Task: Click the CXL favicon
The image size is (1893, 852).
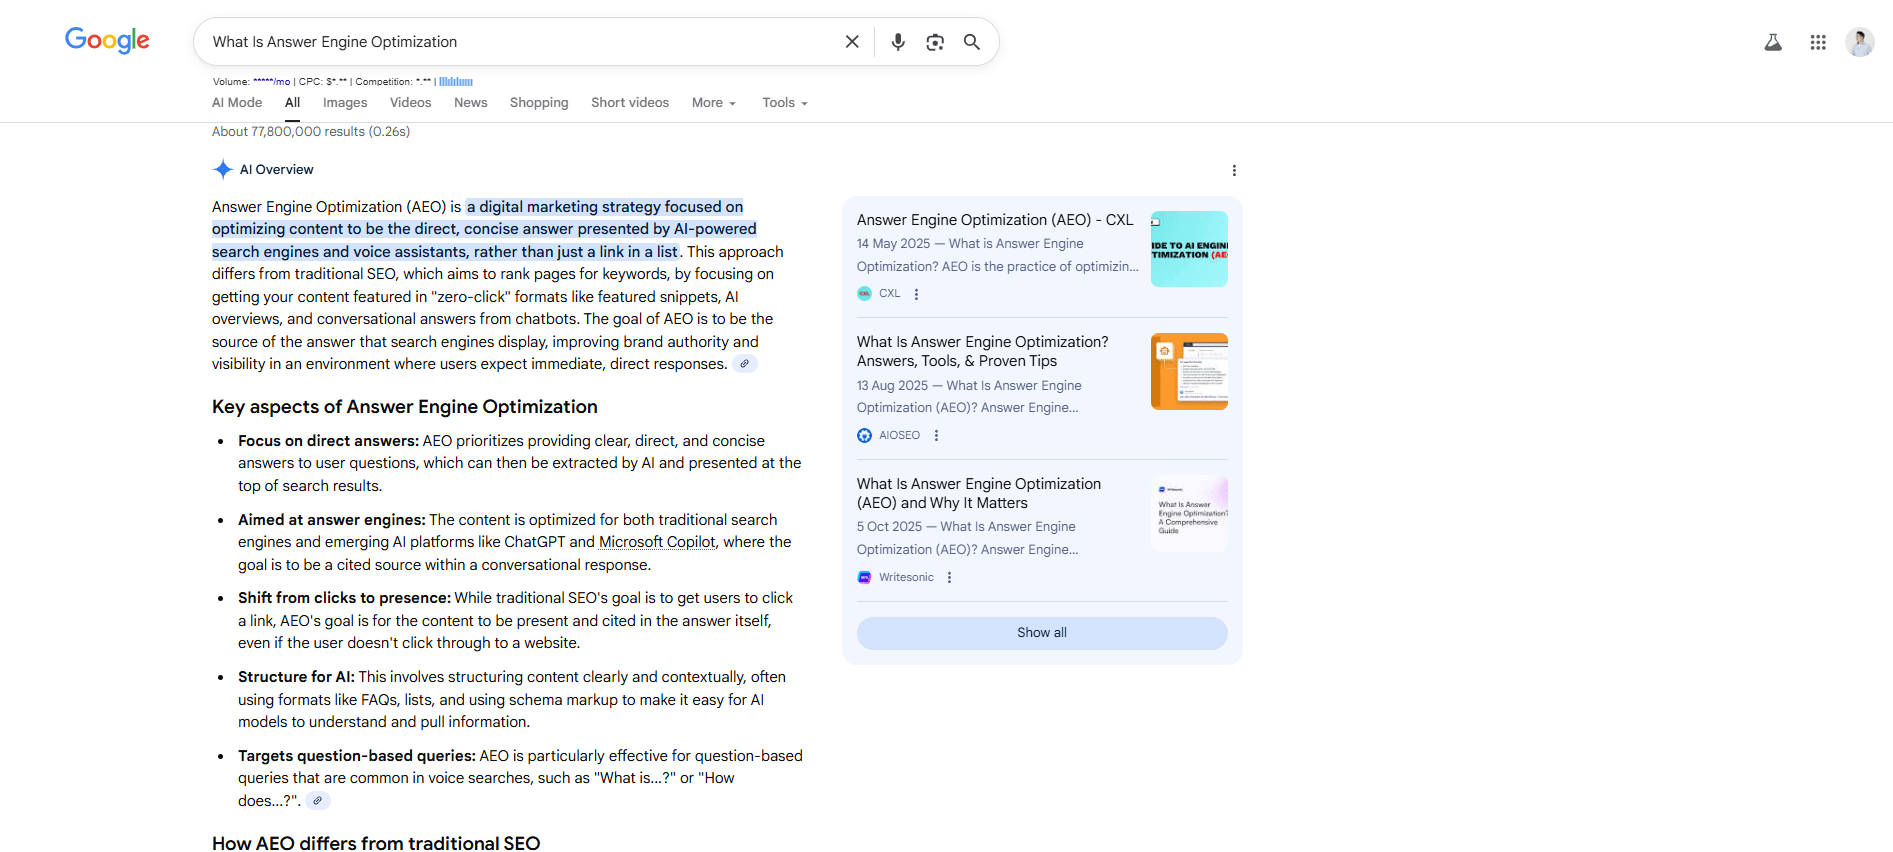Action: (864, 294)
